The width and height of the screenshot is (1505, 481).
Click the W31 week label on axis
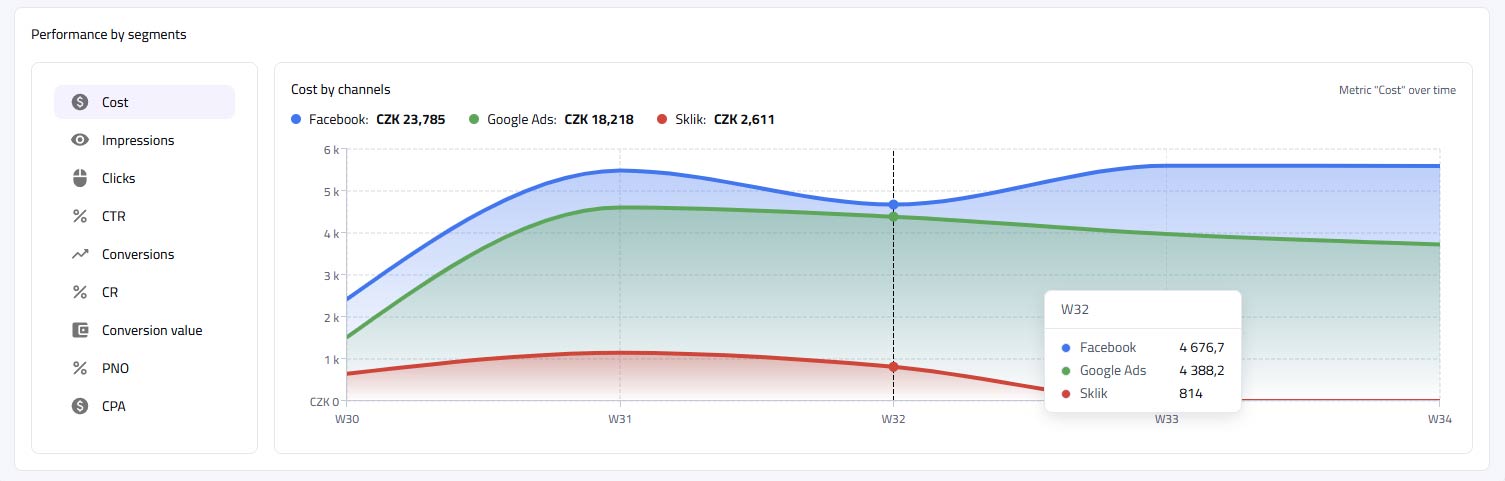tap(620, 419)
